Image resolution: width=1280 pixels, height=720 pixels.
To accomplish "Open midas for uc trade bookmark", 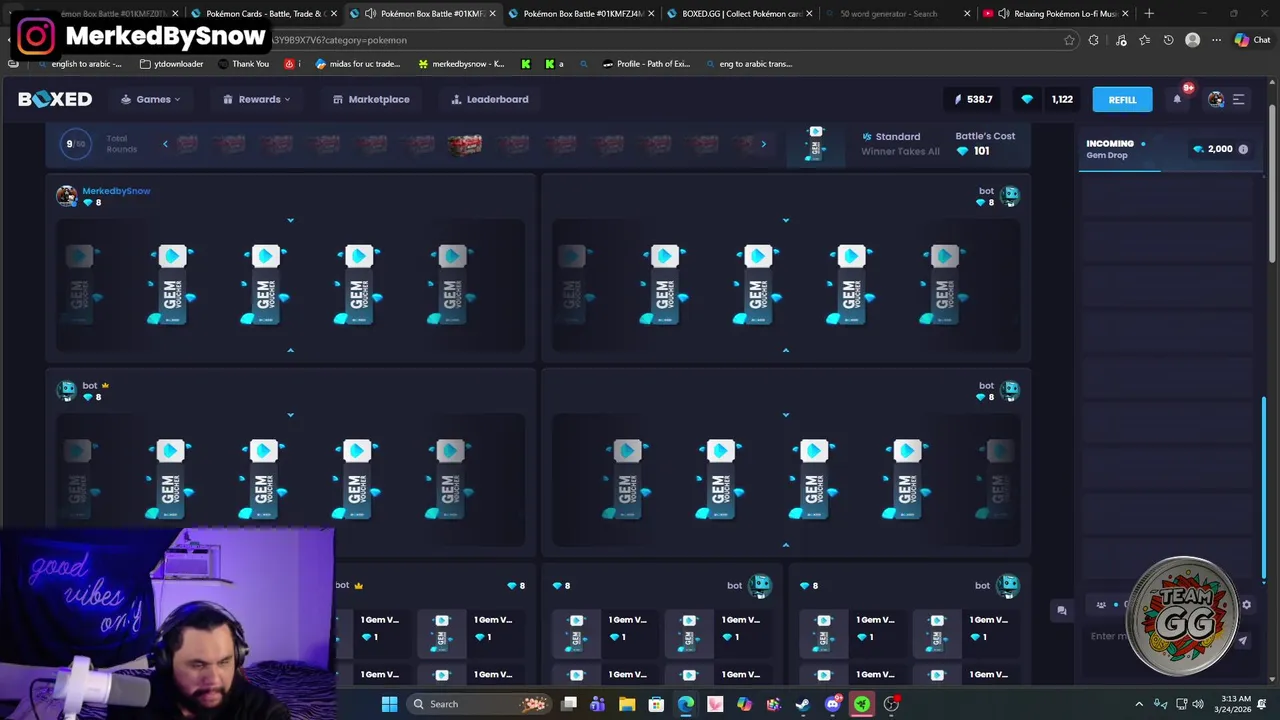I will pos(358,64).
